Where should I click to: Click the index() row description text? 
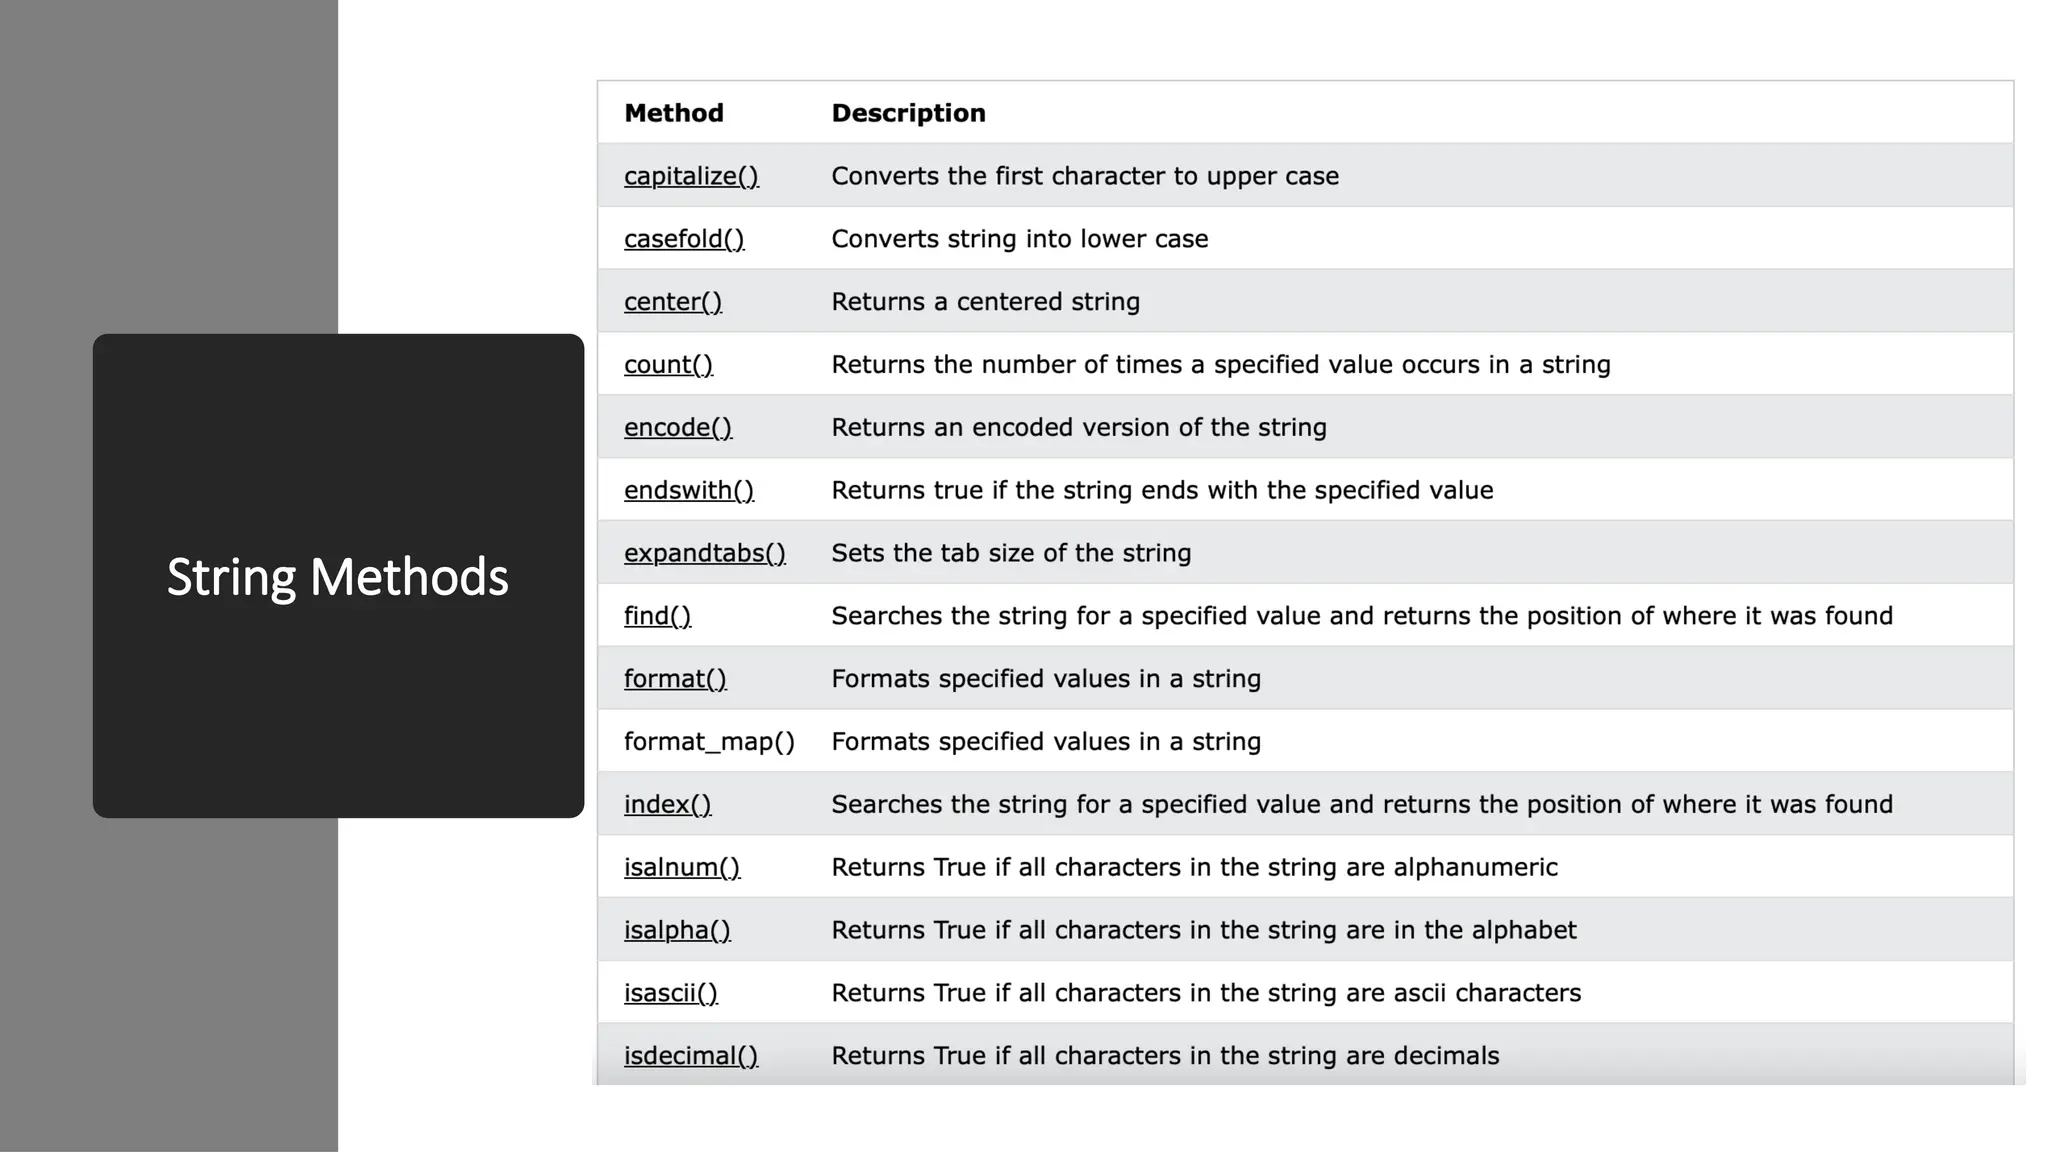(1362, 805)
